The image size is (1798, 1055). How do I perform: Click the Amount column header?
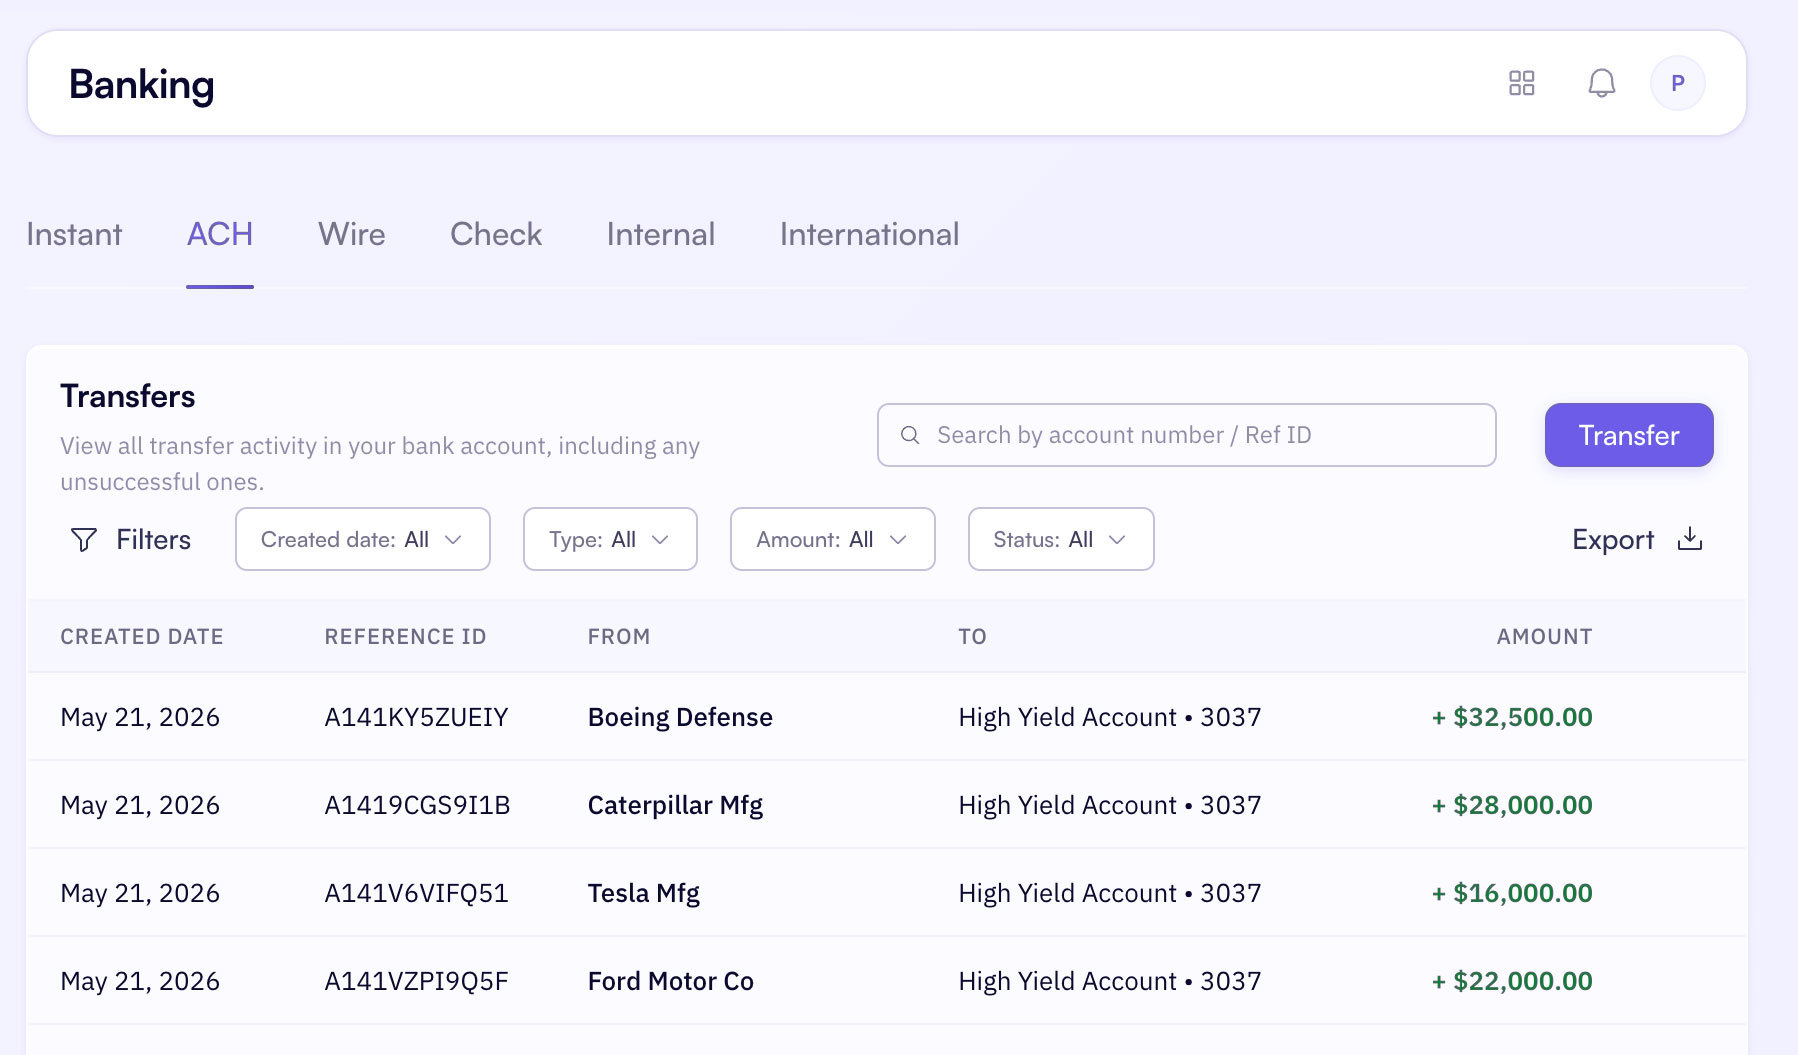point(1544,637)
